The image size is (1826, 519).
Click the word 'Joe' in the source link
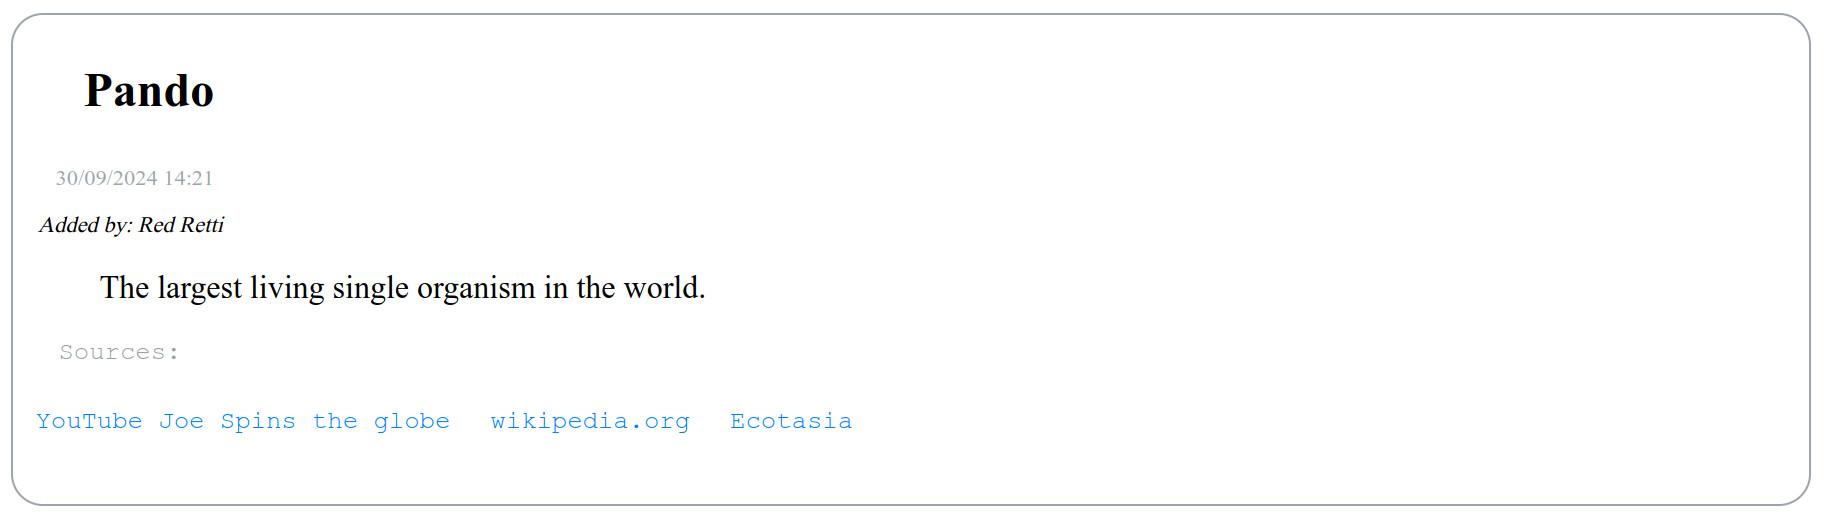[x=181, y=421]
